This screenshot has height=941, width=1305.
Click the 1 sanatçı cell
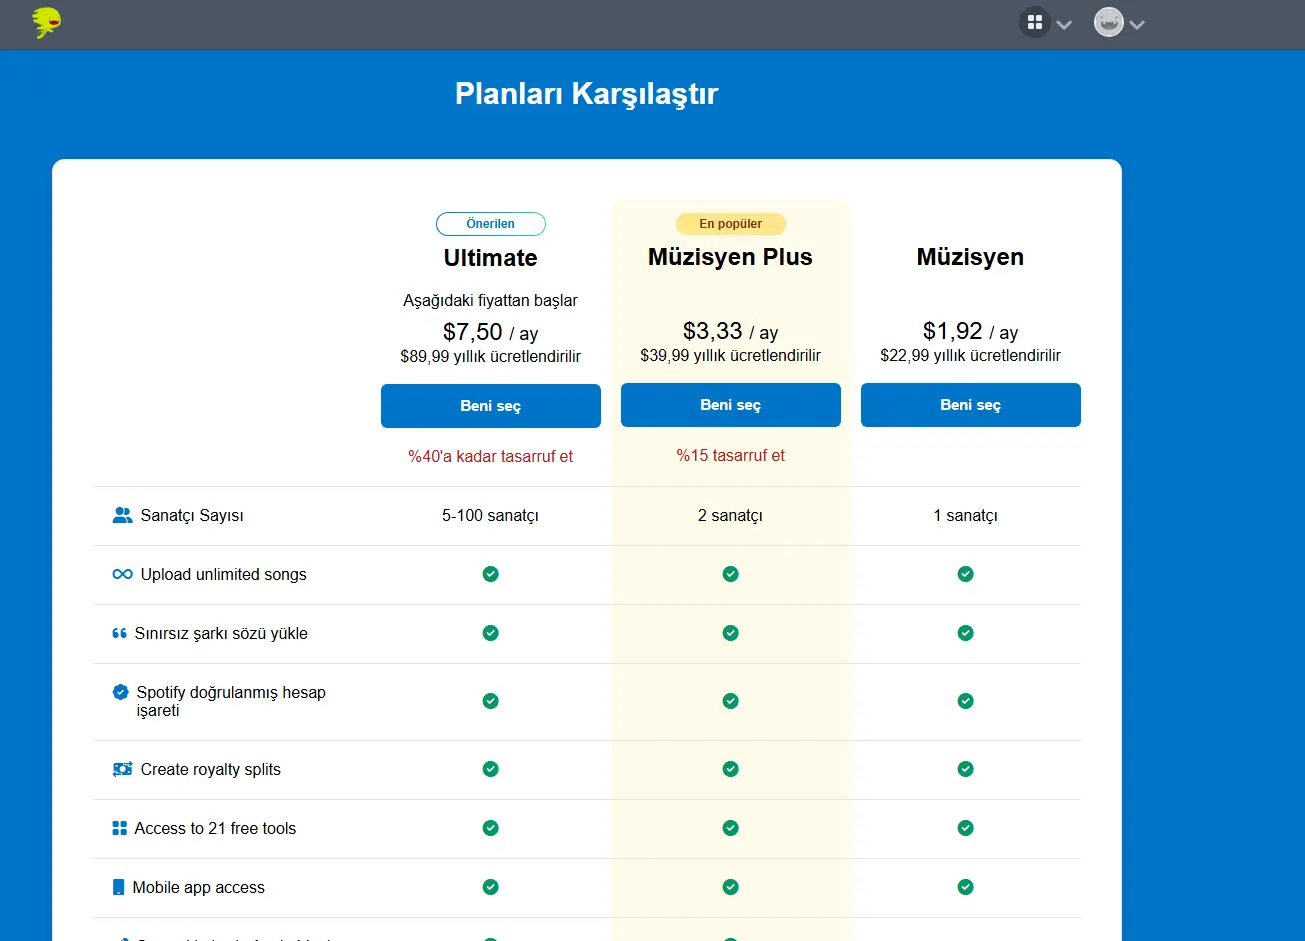(x=965, y=516)
